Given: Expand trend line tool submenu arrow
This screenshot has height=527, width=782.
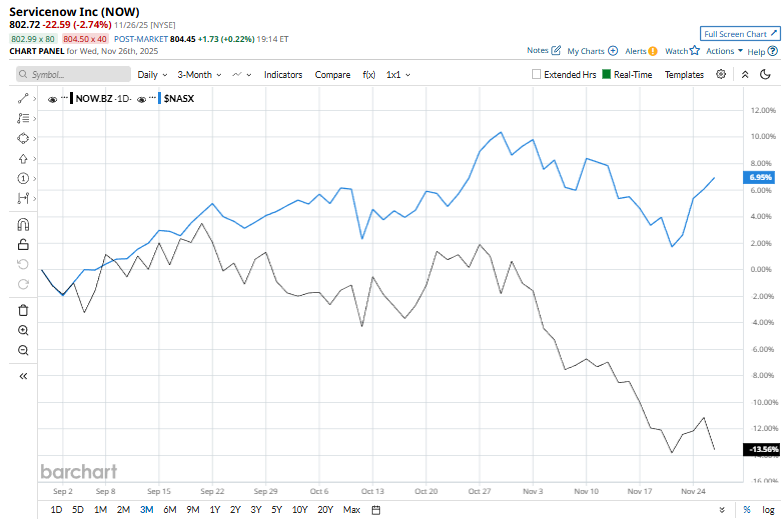Looking at the screenshot, I should [x=34, y=99].
